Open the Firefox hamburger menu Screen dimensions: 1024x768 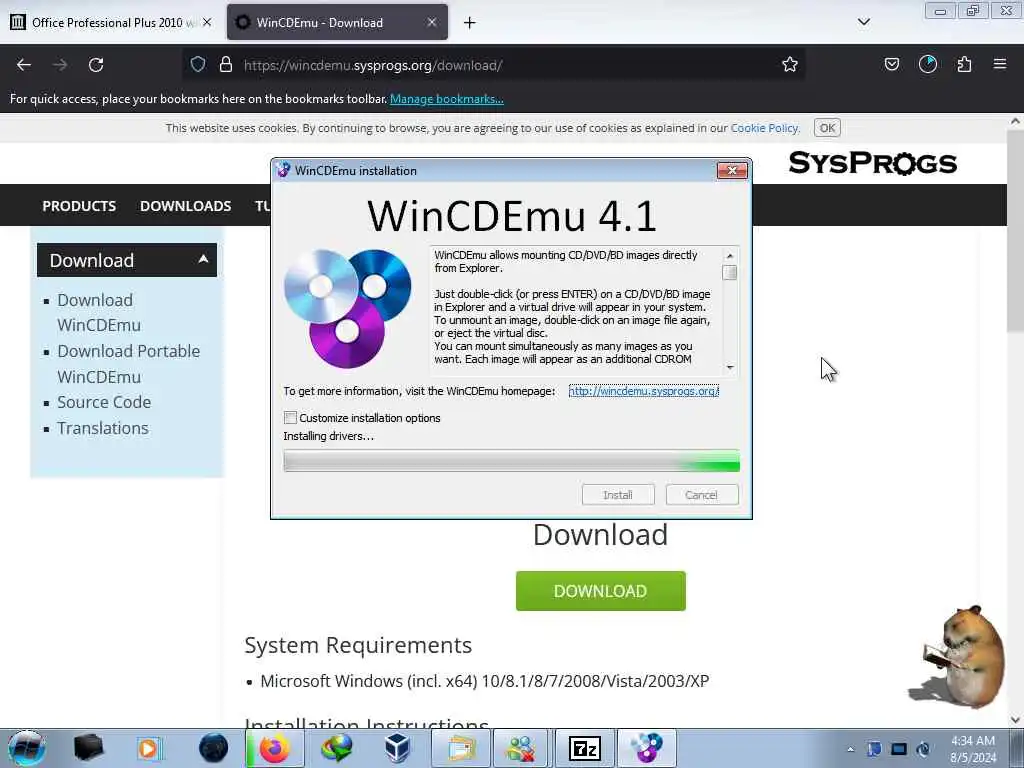pos(1000,65)
